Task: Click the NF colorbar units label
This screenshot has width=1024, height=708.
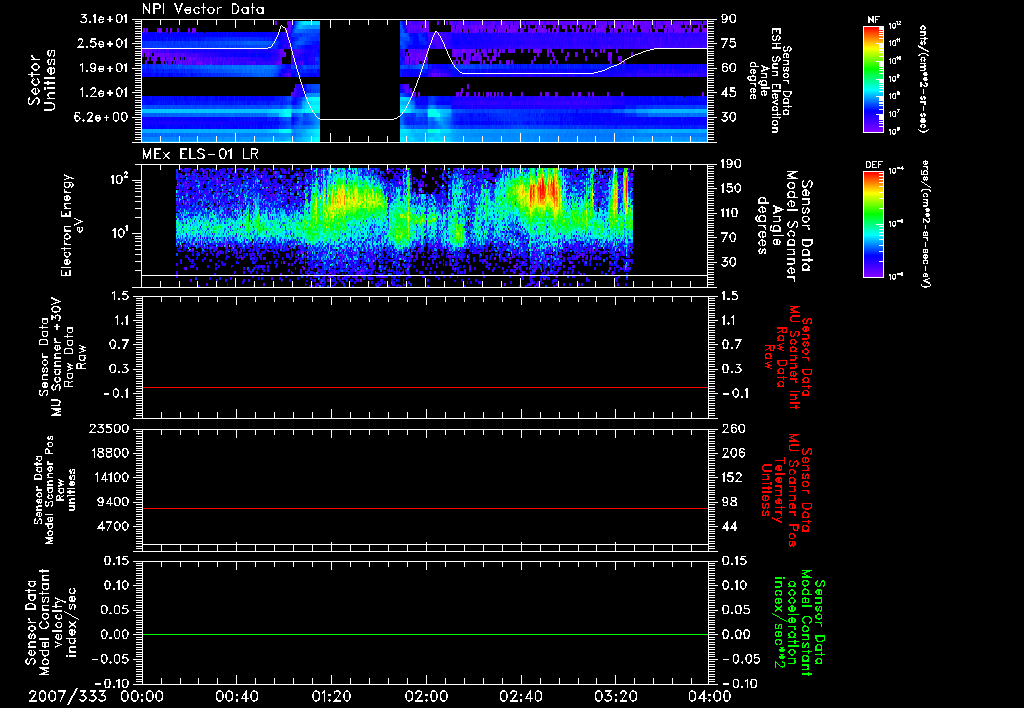Action: [923, 79]
